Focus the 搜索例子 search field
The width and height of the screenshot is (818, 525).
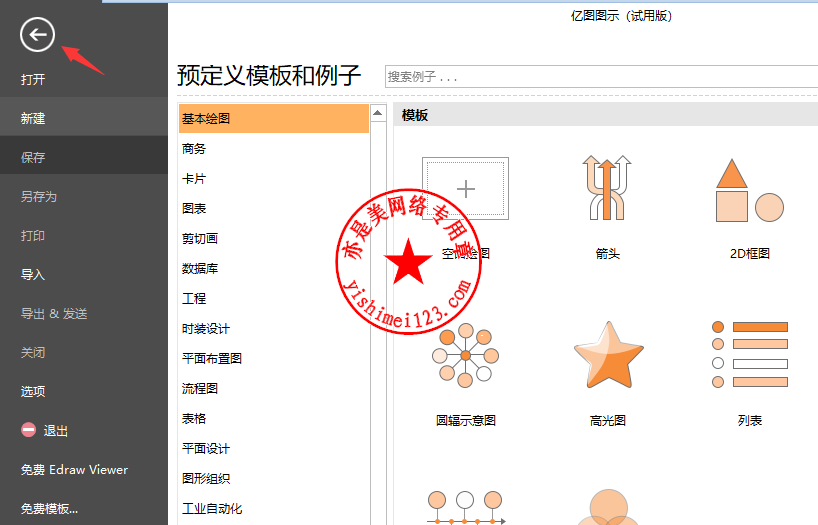[x=601, y=77]
